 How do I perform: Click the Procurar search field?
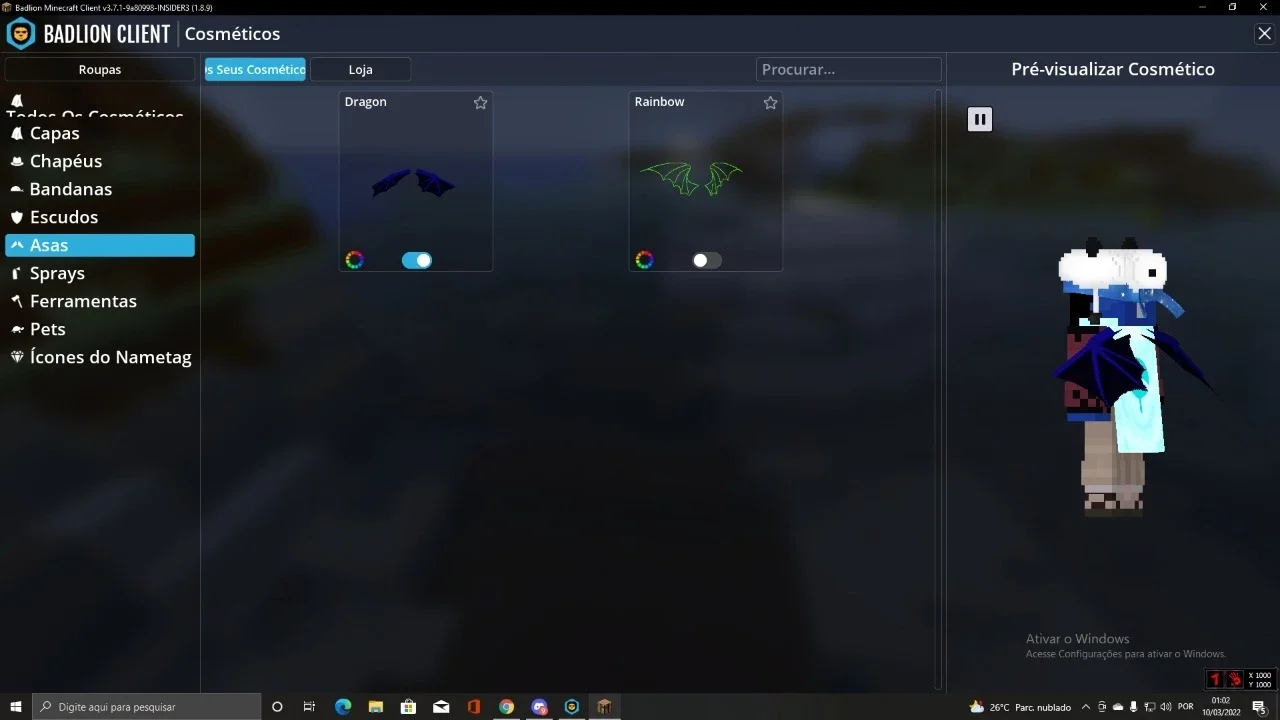tap(848, 69)
